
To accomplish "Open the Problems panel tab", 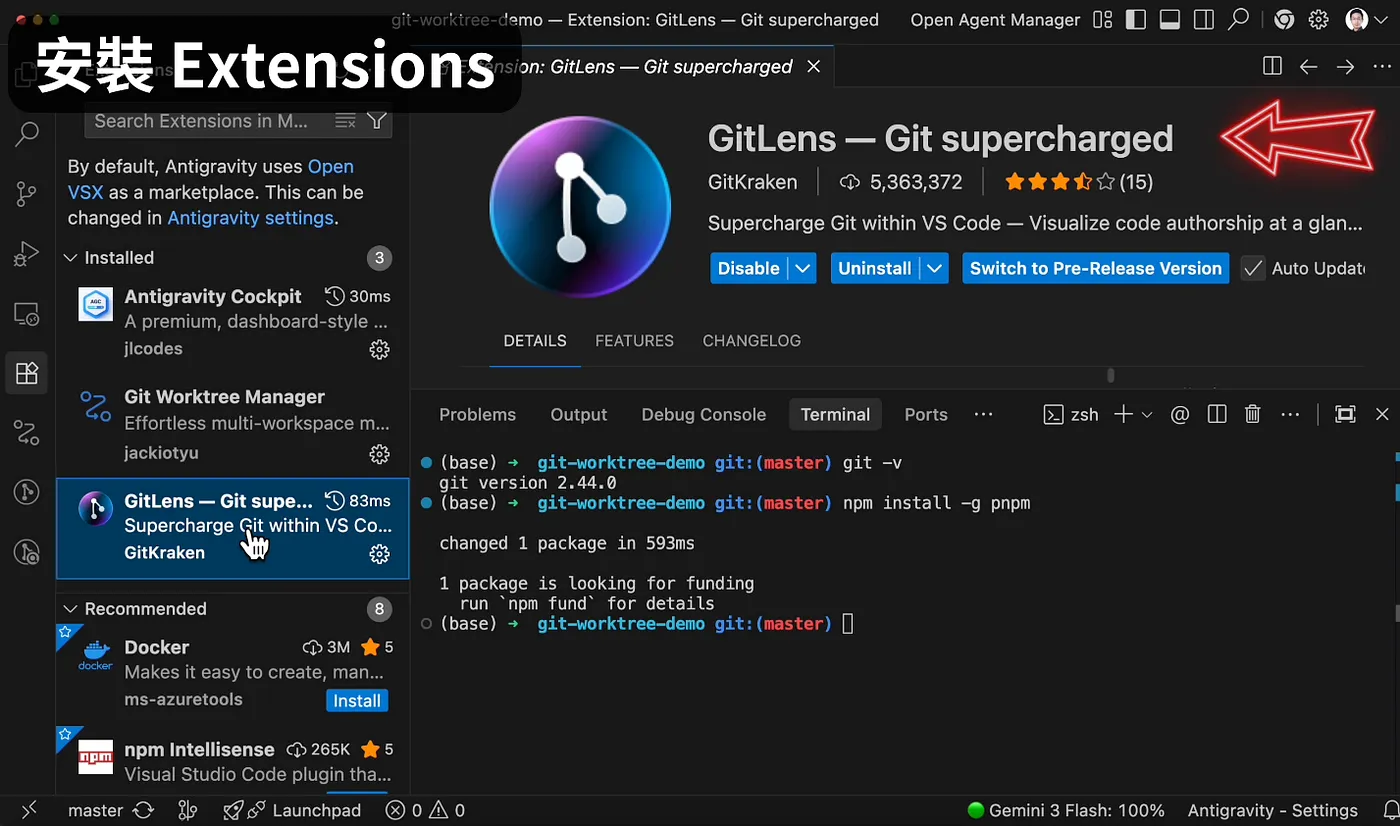I will 477,414.
